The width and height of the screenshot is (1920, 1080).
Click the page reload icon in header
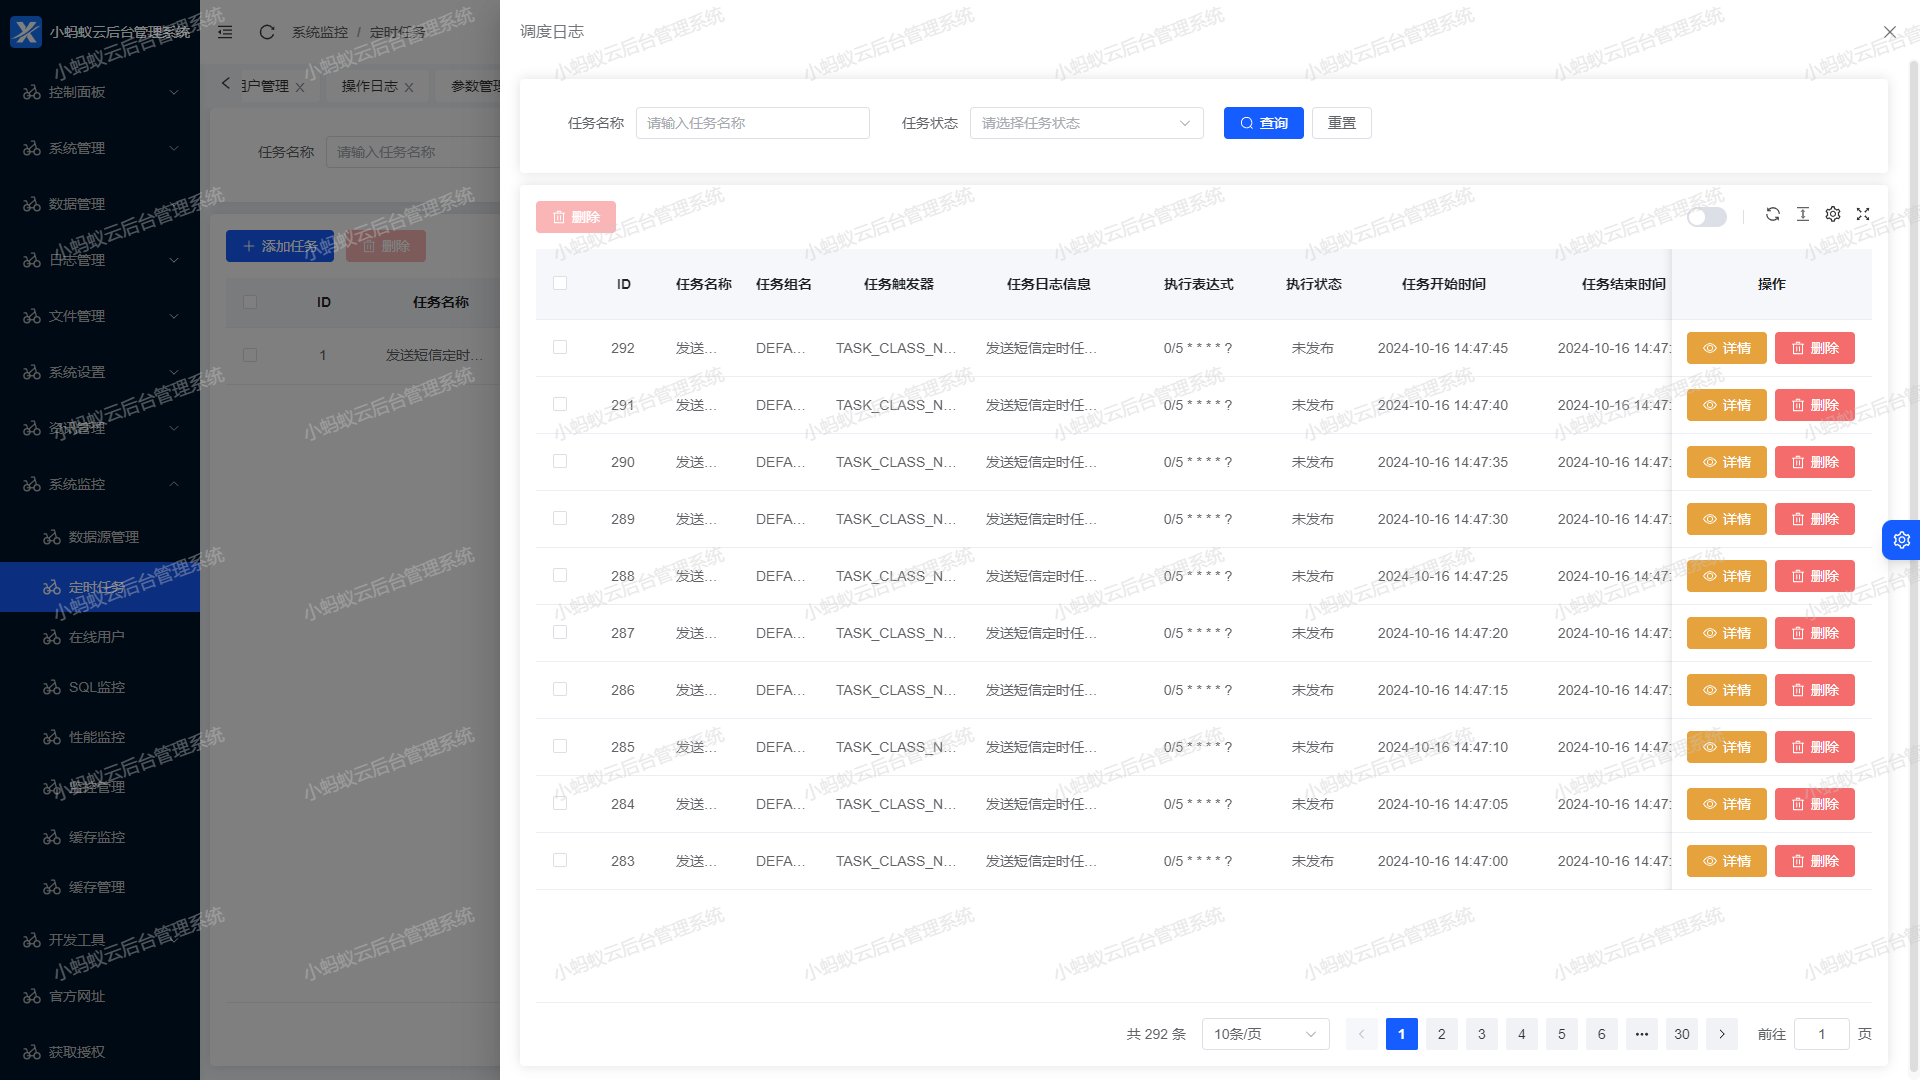coord(267,32)
